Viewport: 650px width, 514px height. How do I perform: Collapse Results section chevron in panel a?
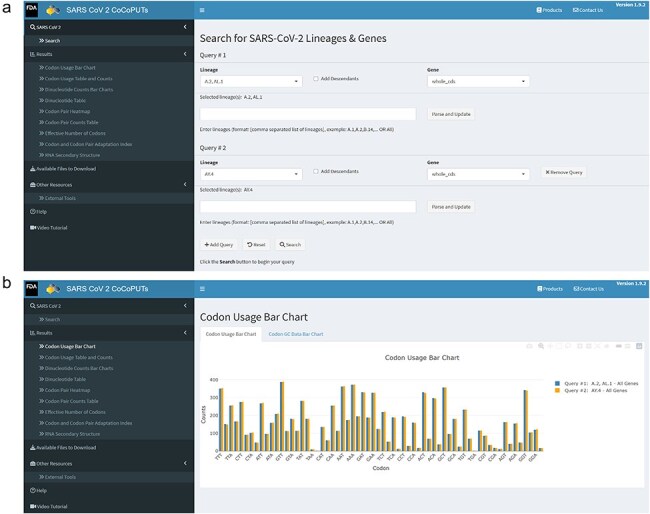185,54
